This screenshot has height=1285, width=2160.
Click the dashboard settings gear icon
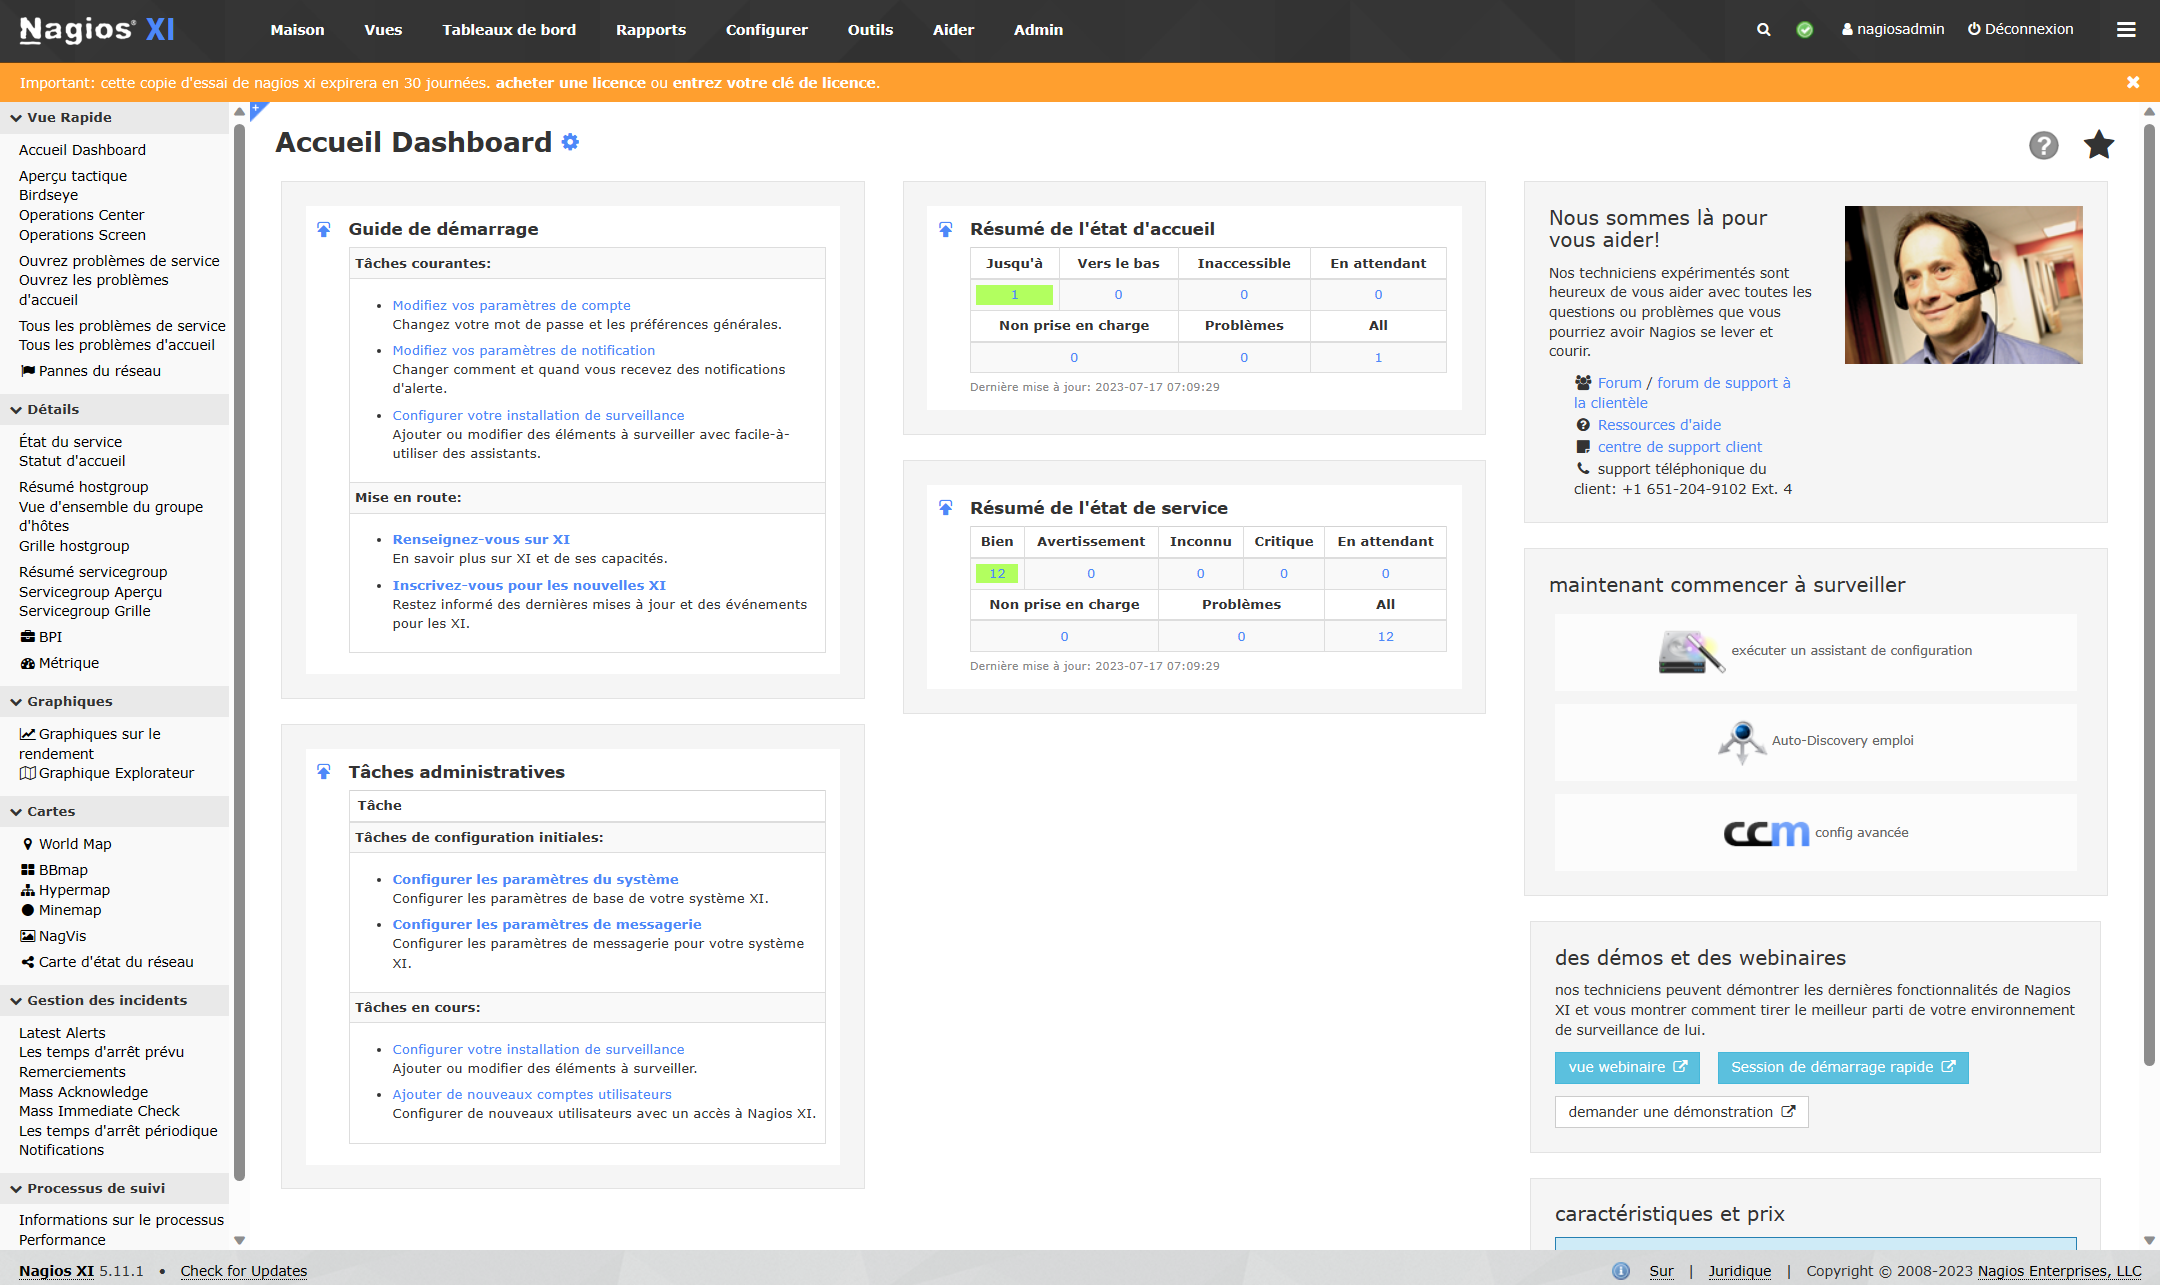pyautogui.click(x=570, y=142)
